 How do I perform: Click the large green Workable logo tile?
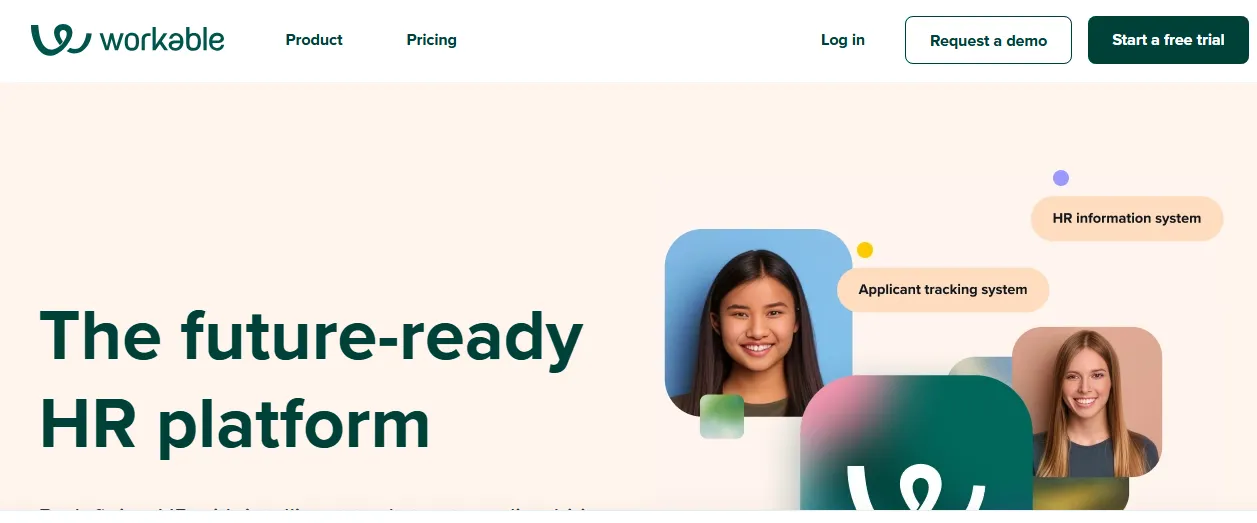click(x=916, y=443)
